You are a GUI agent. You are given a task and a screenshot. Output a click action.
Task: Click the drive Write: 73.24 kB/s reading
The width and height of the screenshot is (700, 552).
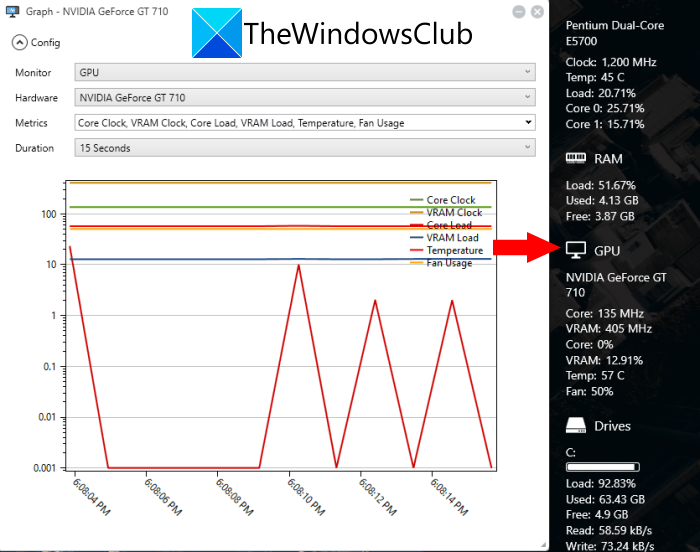(x=610, y=546)
